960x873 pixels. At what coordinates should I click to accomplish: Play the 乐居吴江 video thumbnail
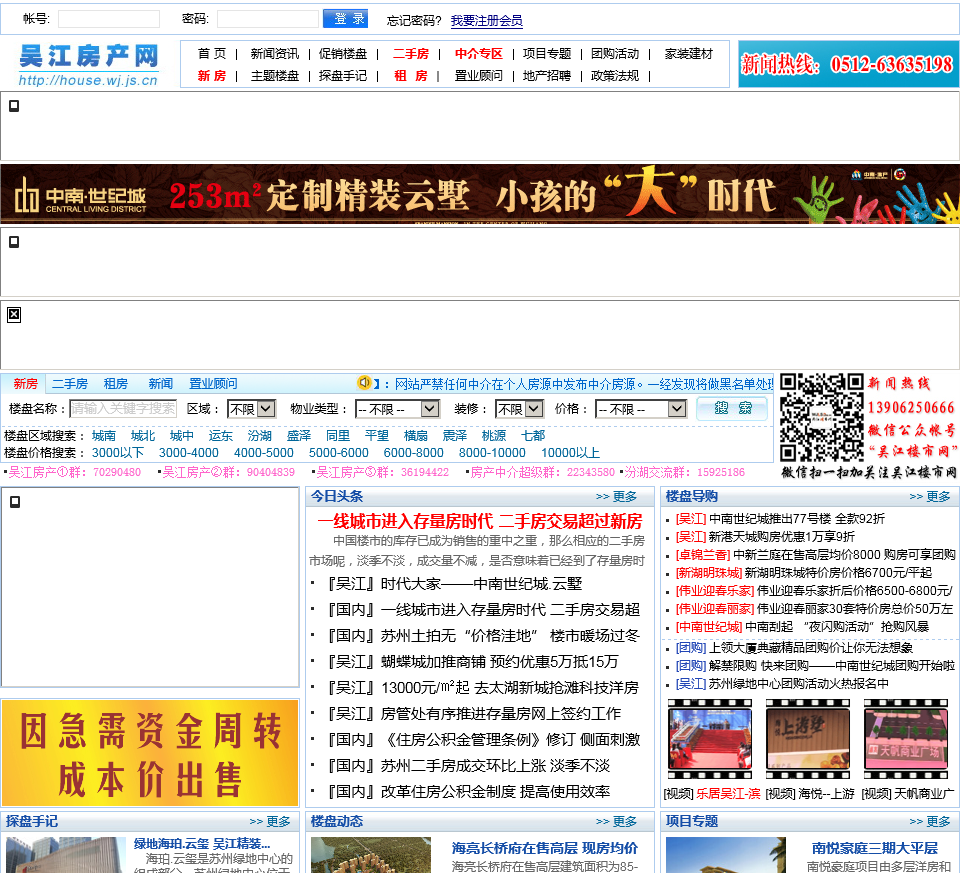pyautogui.click(x=710, y=740)
